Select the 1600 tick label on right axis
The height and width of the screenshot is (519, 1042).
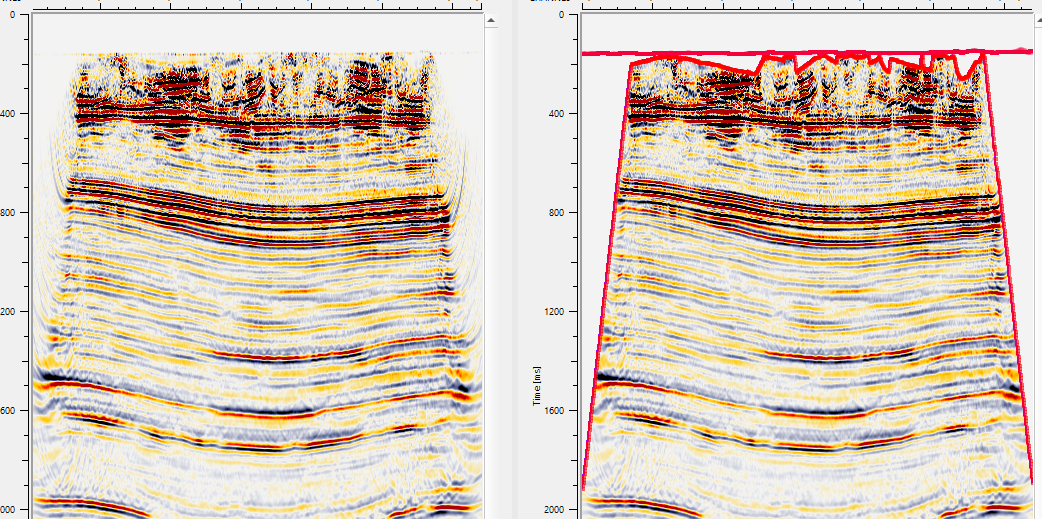(x=551, y=411)
